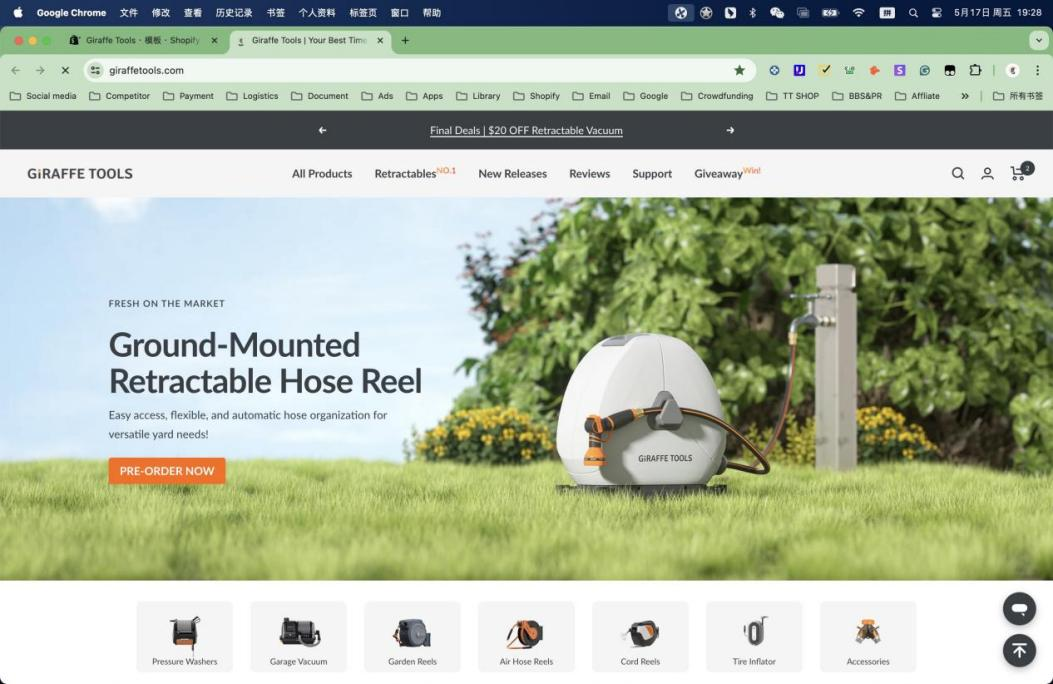Open WeChat icon in menu bar
The width and height of the screenshot is (1053, 684).
[x=777, y=13]
